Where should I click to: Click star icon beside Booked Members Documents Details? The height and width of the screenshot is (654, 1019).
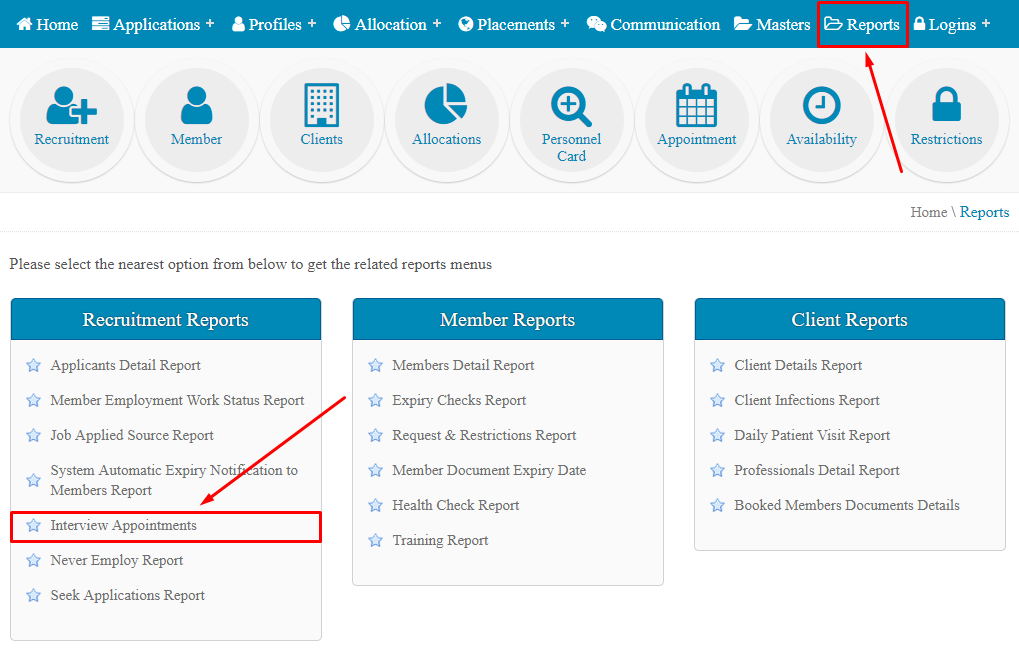[x=717, y=506]
